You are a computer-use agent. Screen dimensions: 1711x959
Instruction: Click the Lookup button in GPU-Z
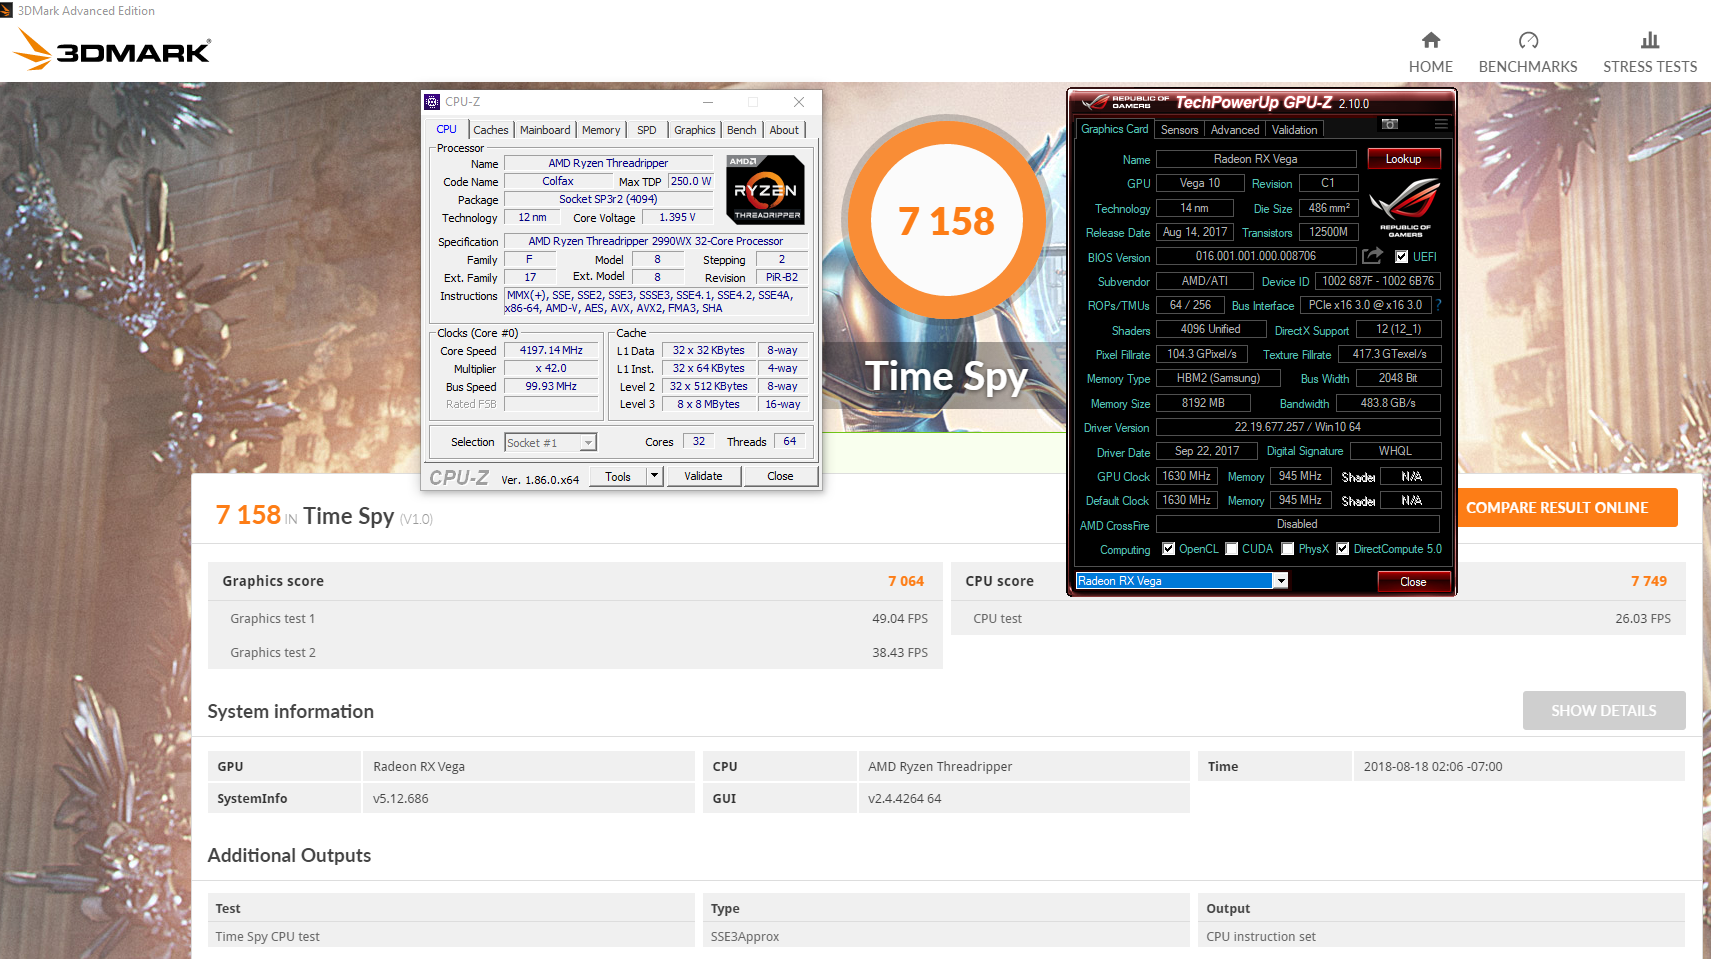1403,159
